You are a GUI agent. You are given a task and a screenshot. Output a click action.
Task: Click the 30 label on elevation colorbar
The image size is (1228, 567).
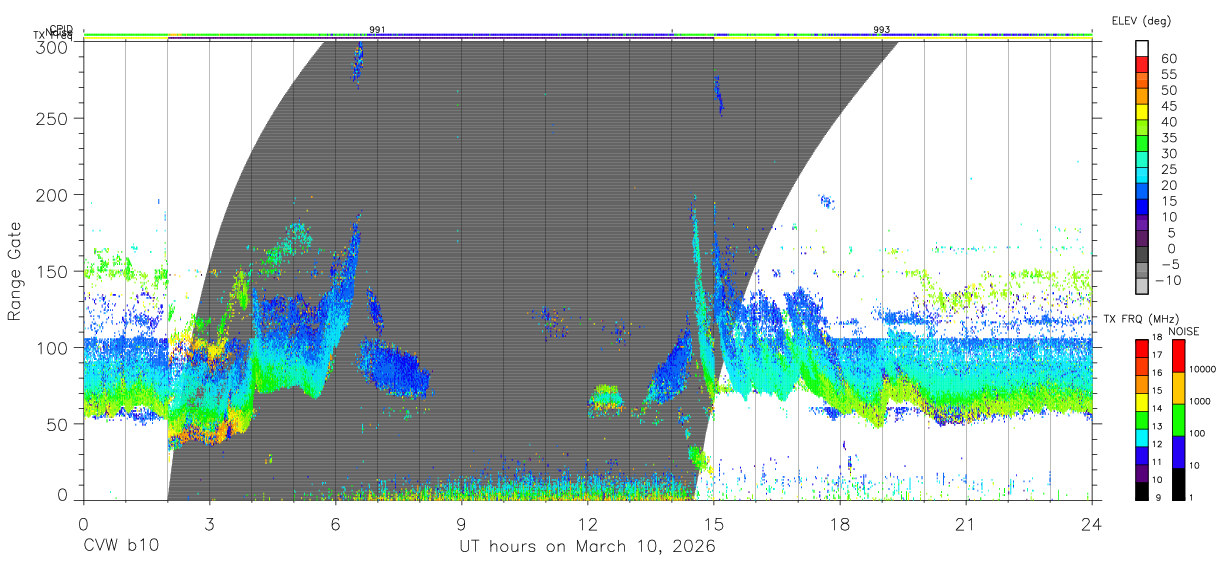(x=1169, y=153)
